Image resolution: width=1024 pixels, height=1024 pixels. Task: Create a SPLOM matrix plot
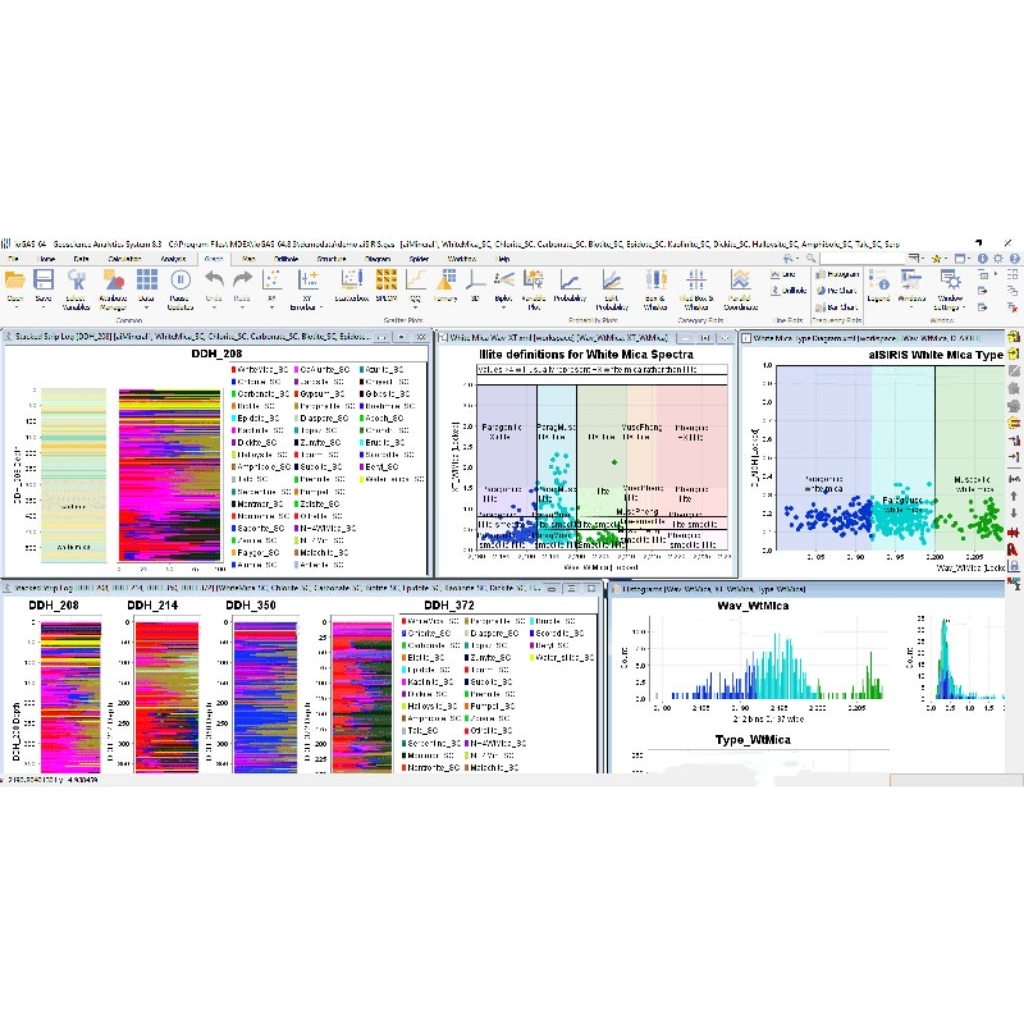click(x=386, y=285)
